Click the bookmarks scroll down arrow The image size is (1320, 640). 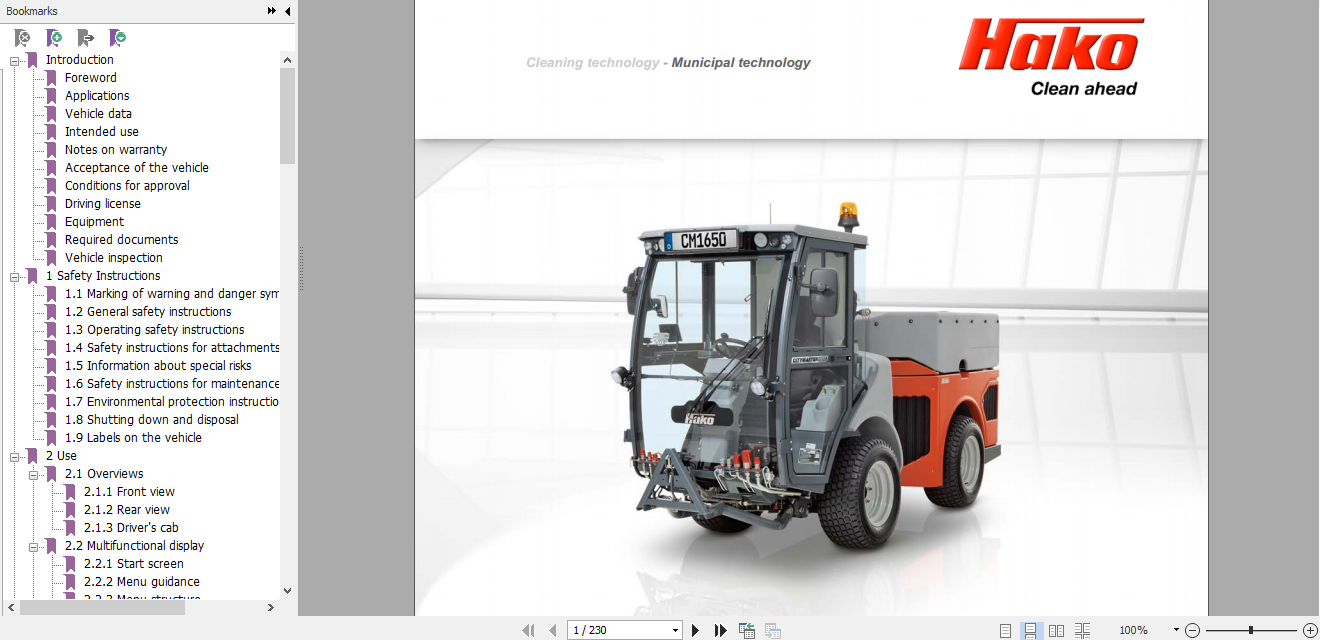pyautogui.click(x=288, y=591)
